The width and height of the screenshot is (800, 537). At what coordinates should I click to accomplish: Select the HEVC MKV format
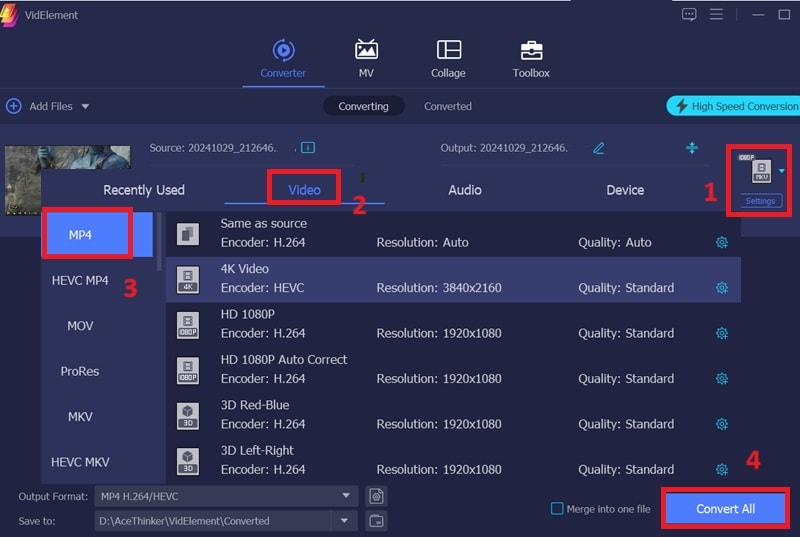pyautogui.click(x=80, y=462)
